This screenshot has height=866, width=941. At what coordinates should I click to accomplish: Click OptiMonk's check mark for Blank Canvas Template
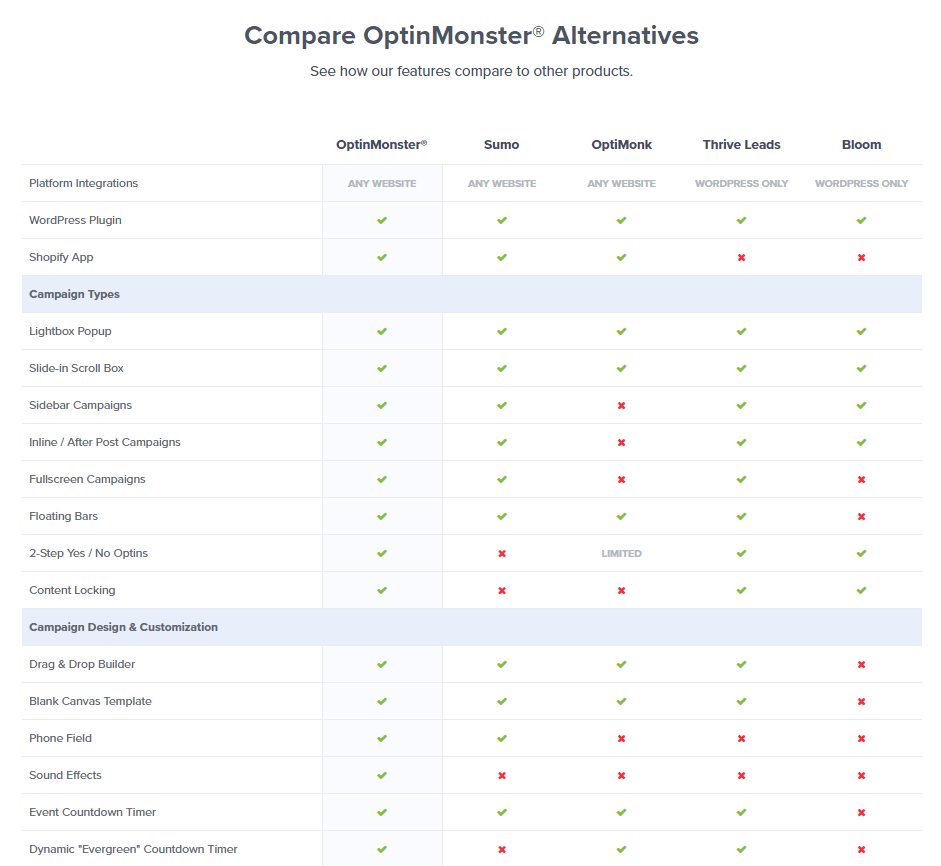(621, 702)
